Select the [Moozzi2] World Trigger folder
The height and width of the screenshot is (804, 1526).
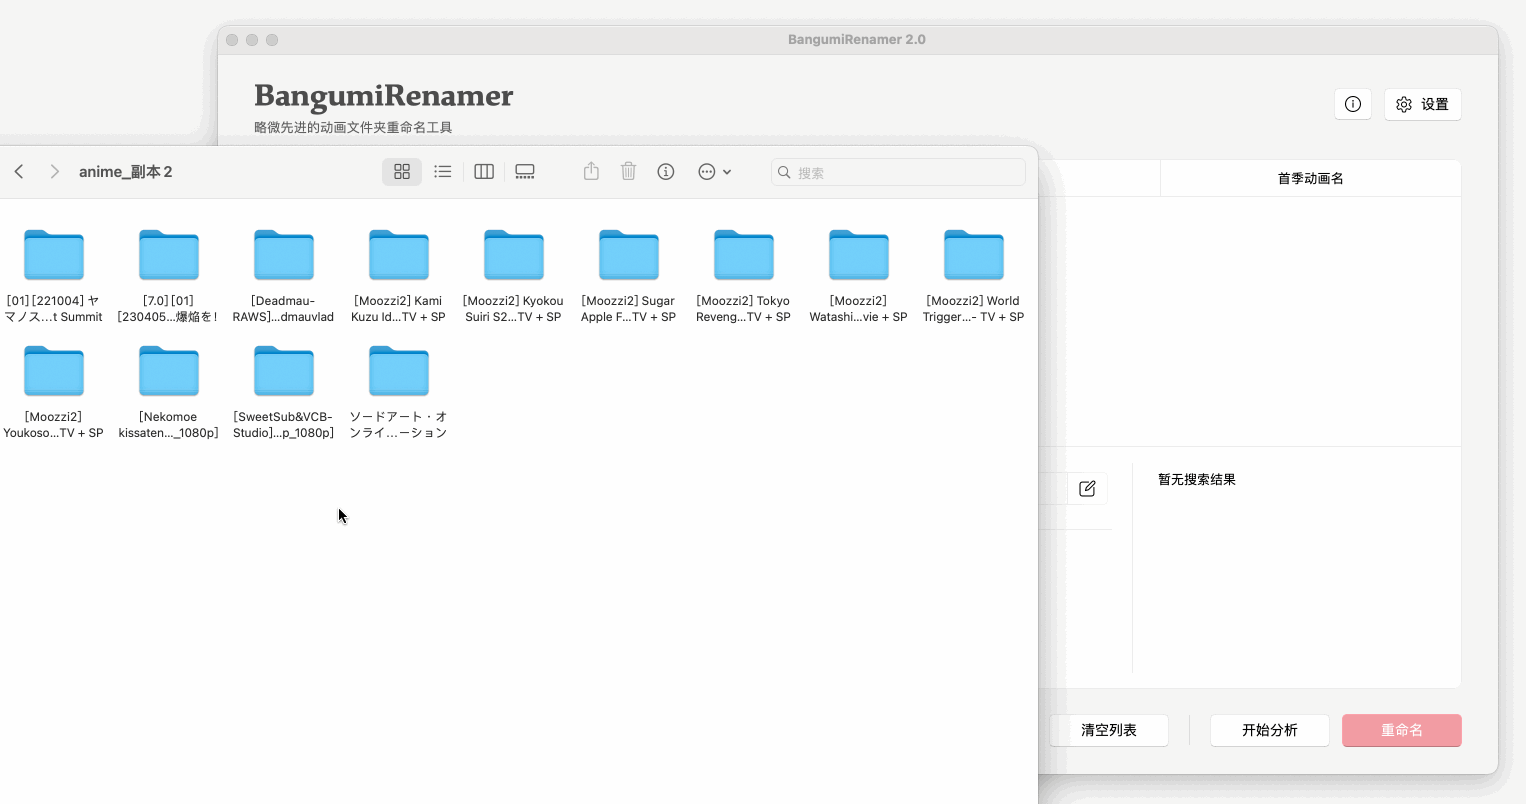pyautogui.click(x=974, y=275)
